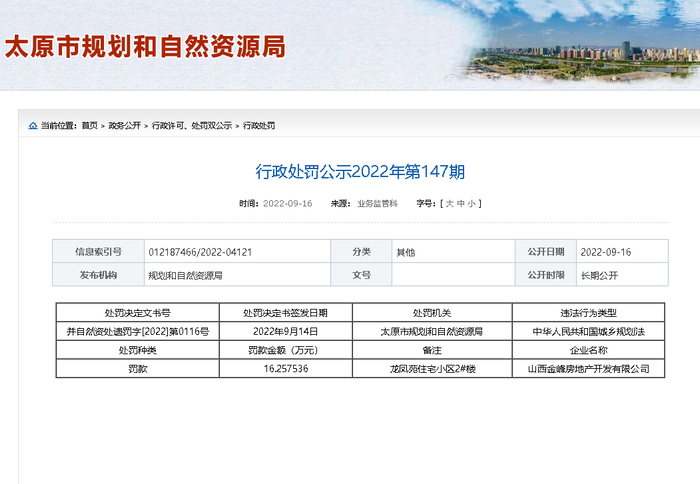Open 行政处罚 breadcrumb link

pos(259,126)
